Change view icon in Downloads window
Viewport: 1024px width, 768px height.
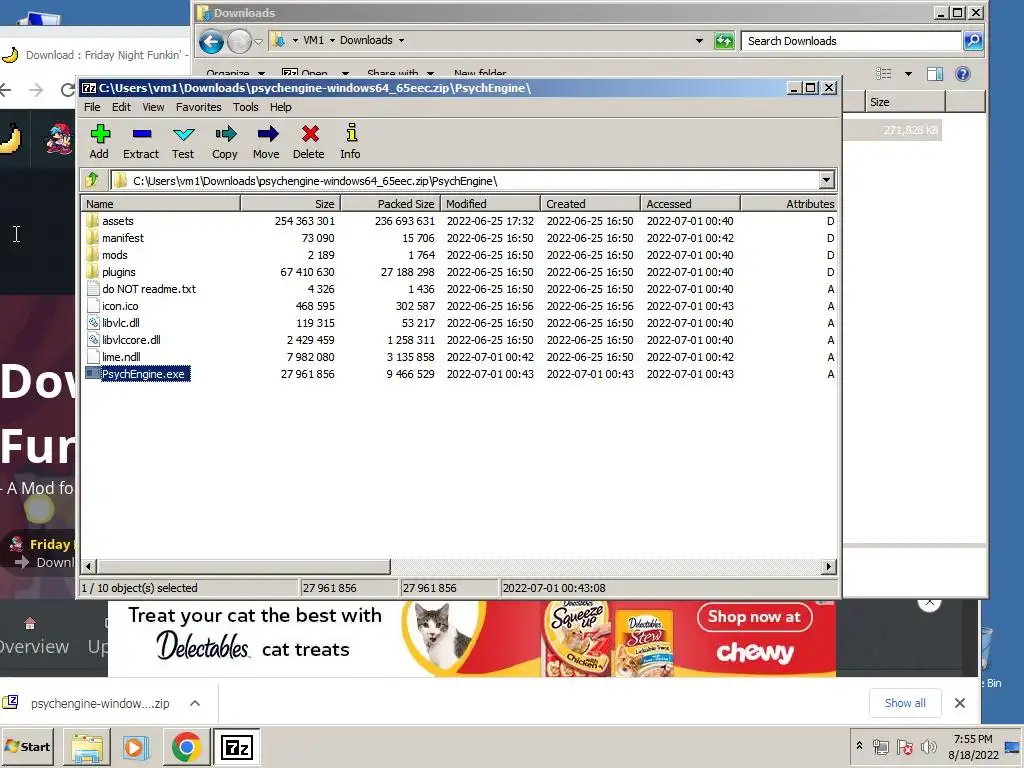tap(884, 74)
